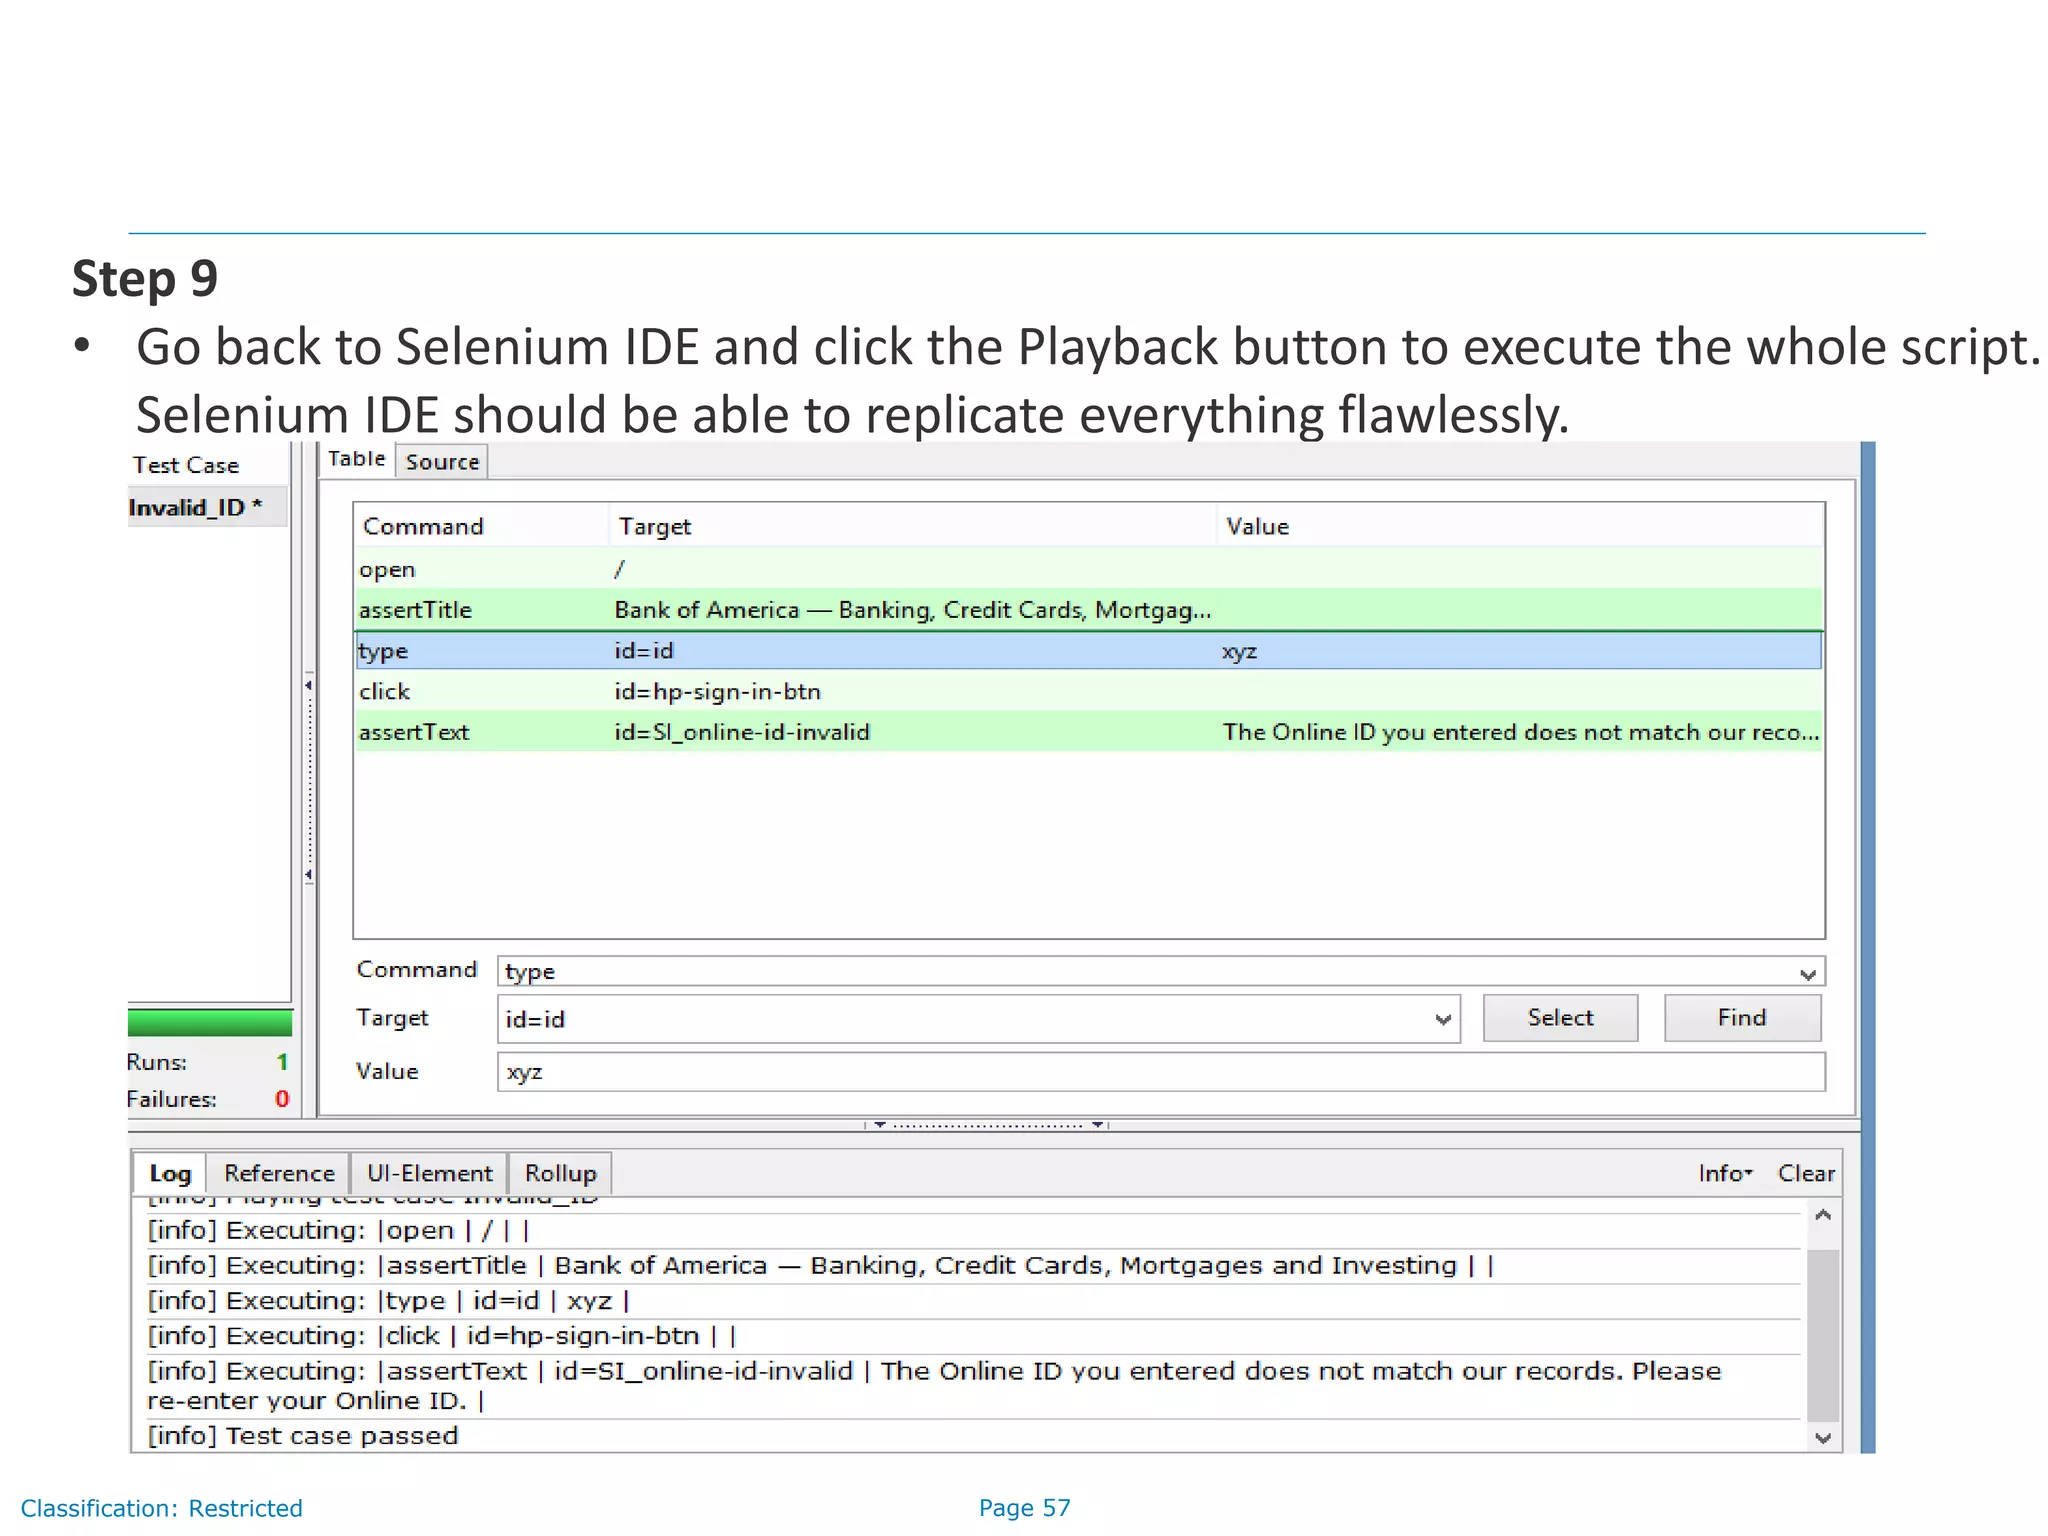Click the green test progress bar
Screen dimensions: 2048x1536
click(210, 1022)
